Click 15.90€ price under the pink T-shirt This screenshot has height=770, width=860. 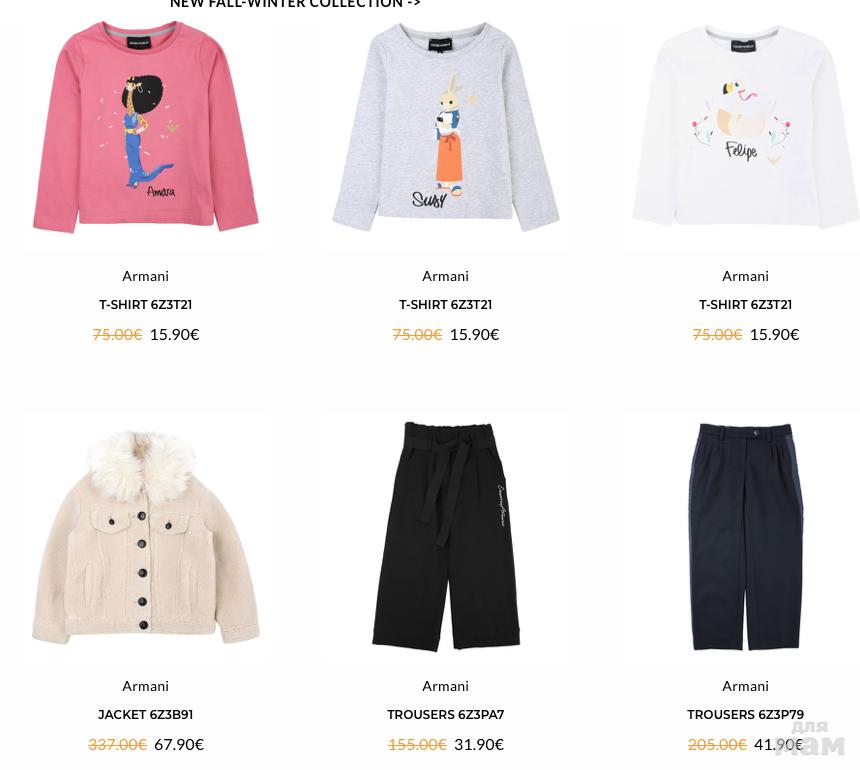pos(174,334)
